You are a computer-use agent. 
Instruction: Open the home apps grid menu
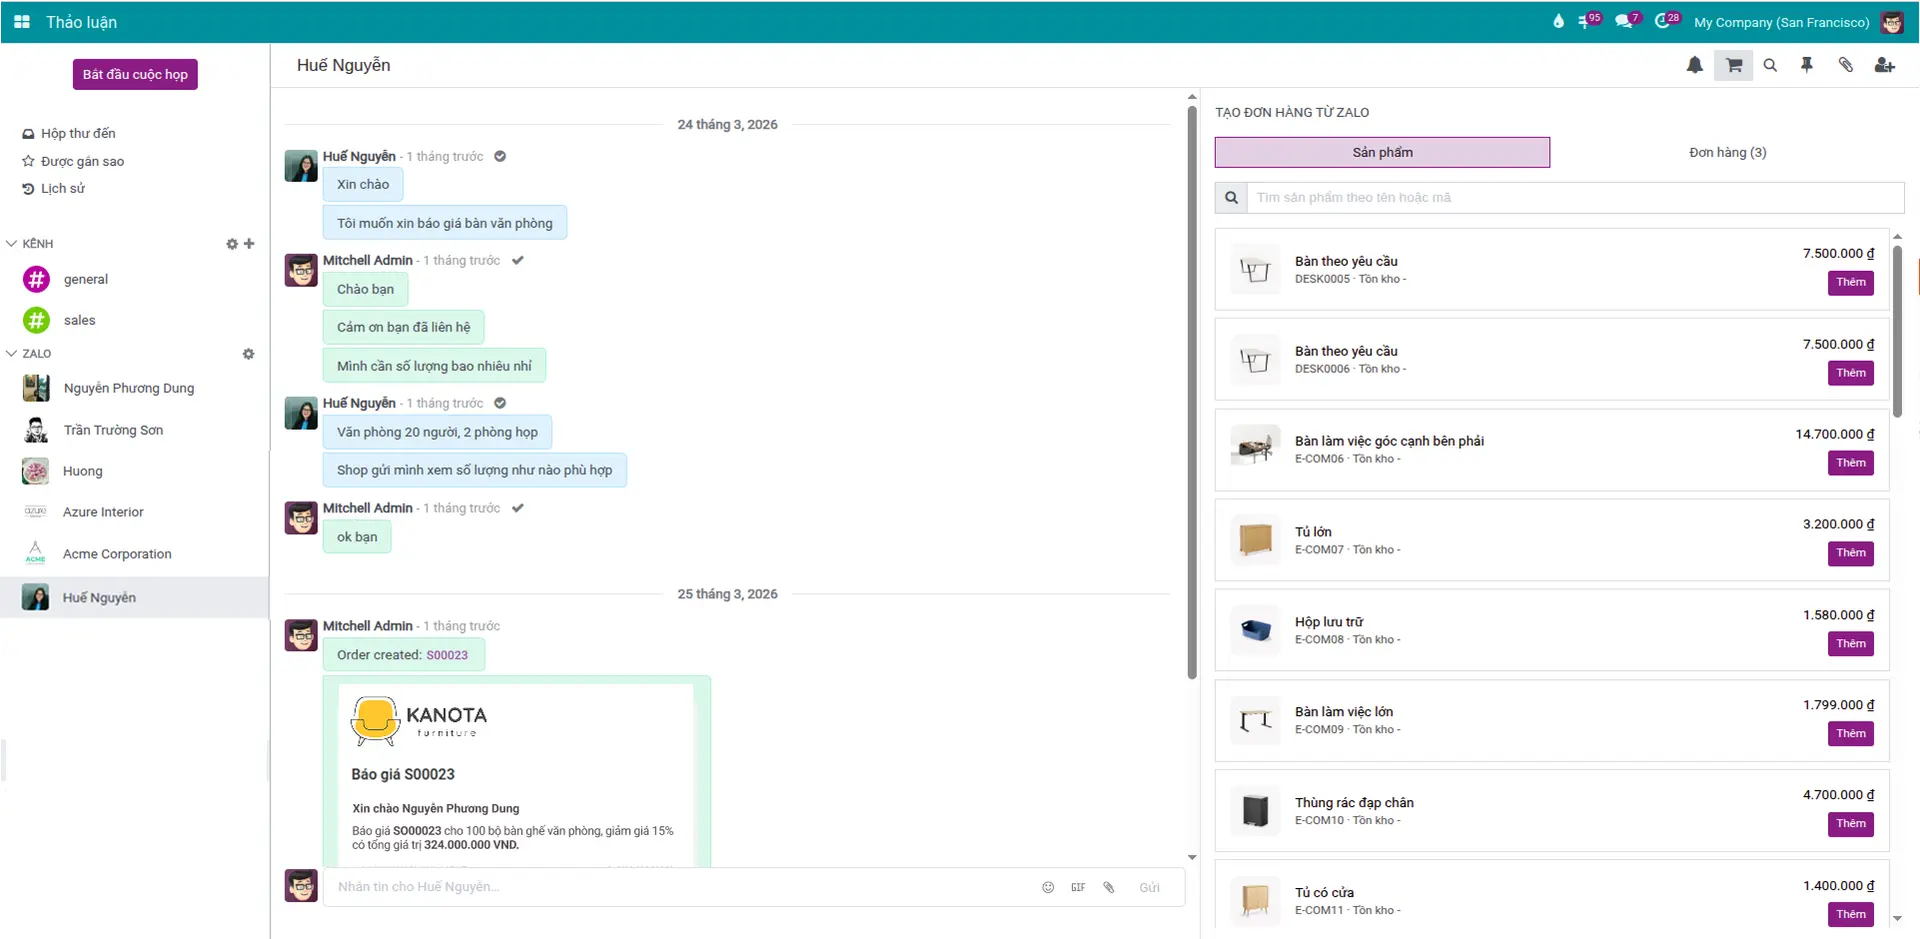tap(22, 22)
